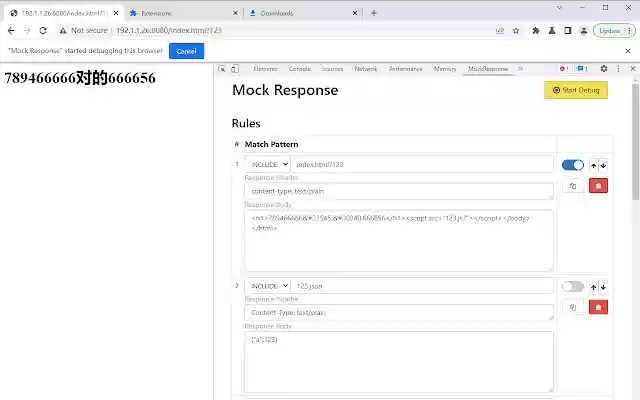
Task: Move rule 1 down with arrow
Action: click(603, 165)
